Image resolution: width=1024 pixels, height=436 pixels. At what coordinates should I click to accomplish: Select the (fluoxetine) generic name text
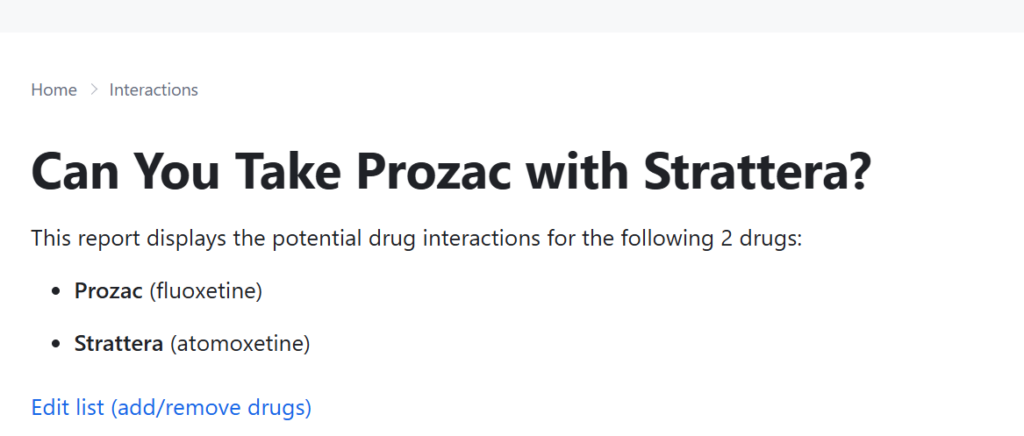pyautogui.click(x=206, y=291)
